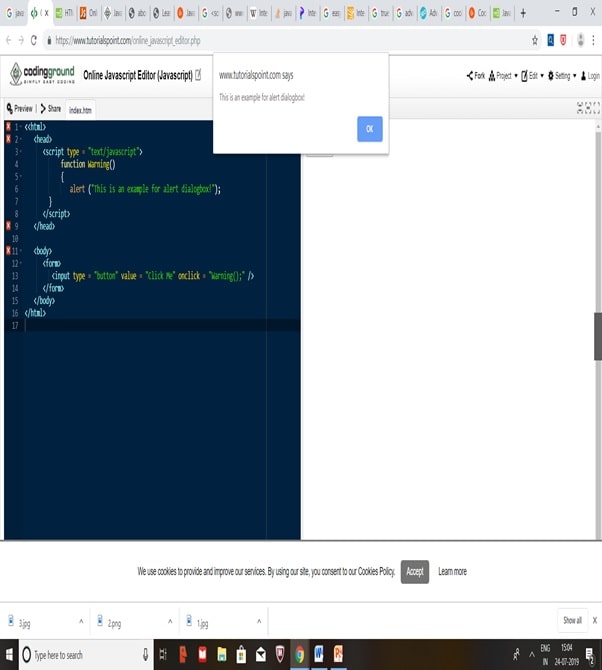
Task: Click the taskbar search box
Action: [86, 655]
